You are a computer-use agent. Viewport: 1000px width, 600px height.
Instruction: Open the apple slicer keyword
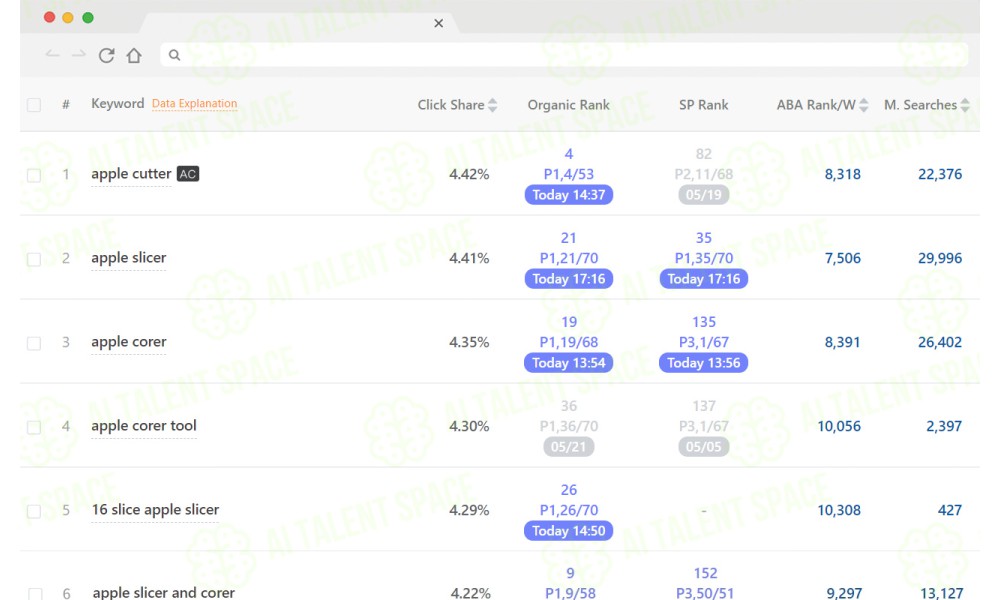click(x=129, y=258)
